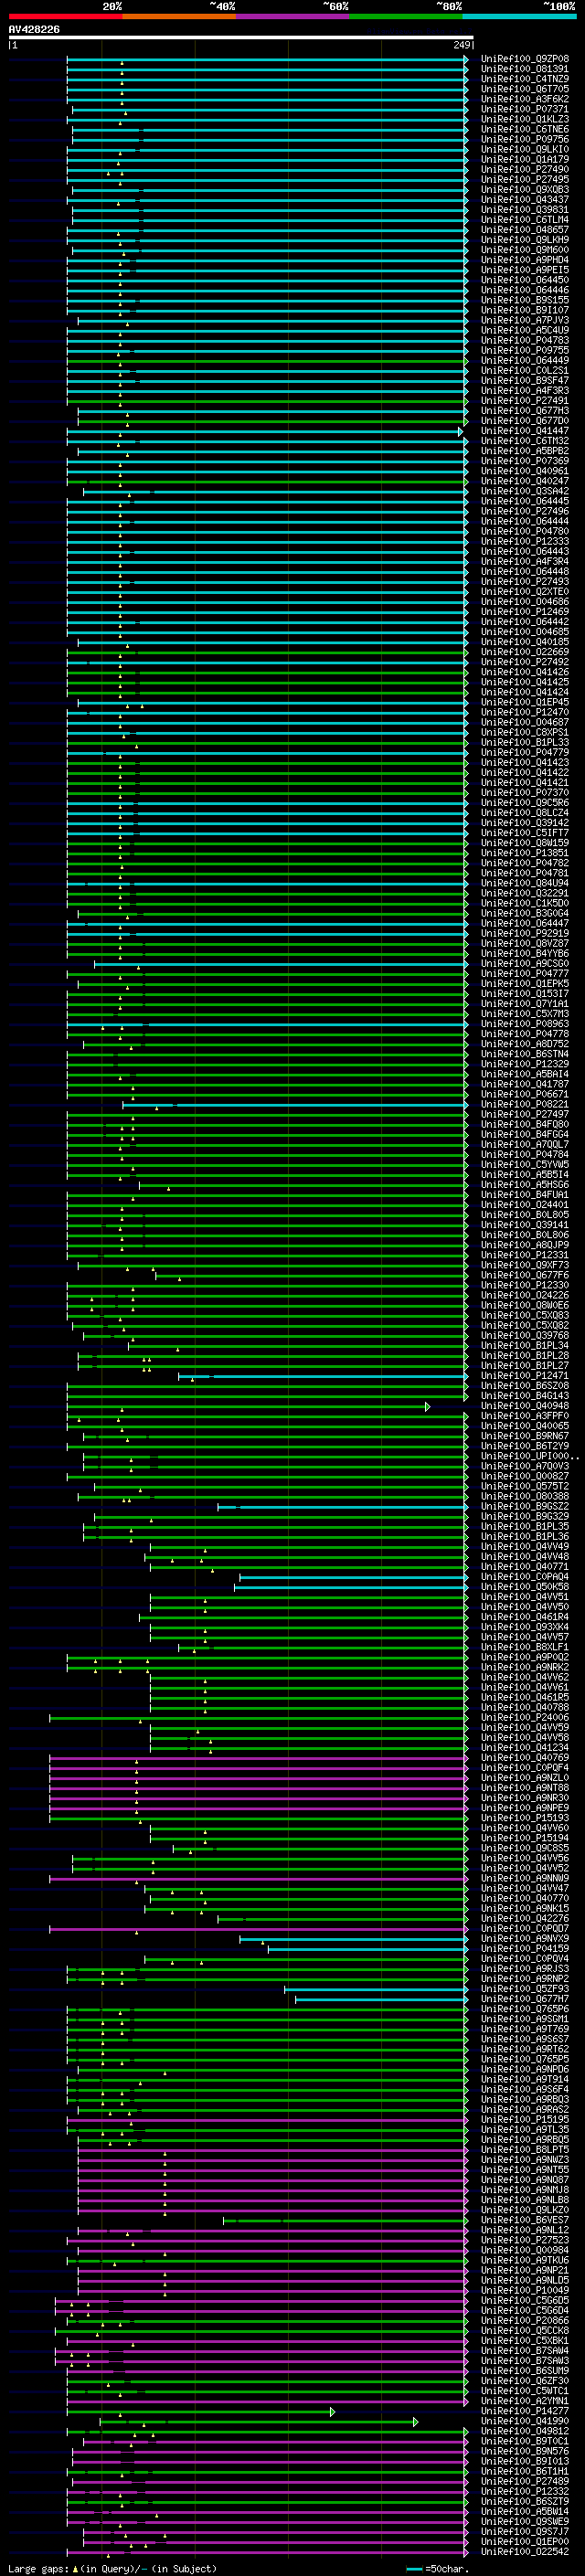Select hit label UniRef100_A9T769
This screenshot has height=2576, width=585.
(525, 2029)
